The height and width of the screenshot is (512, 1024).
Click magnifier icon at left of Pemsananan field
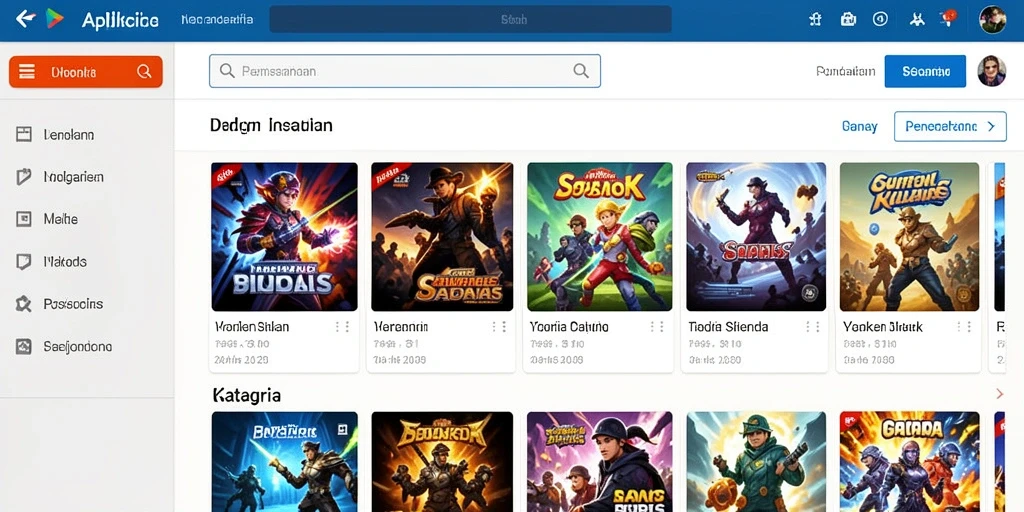tap(227, 71)
